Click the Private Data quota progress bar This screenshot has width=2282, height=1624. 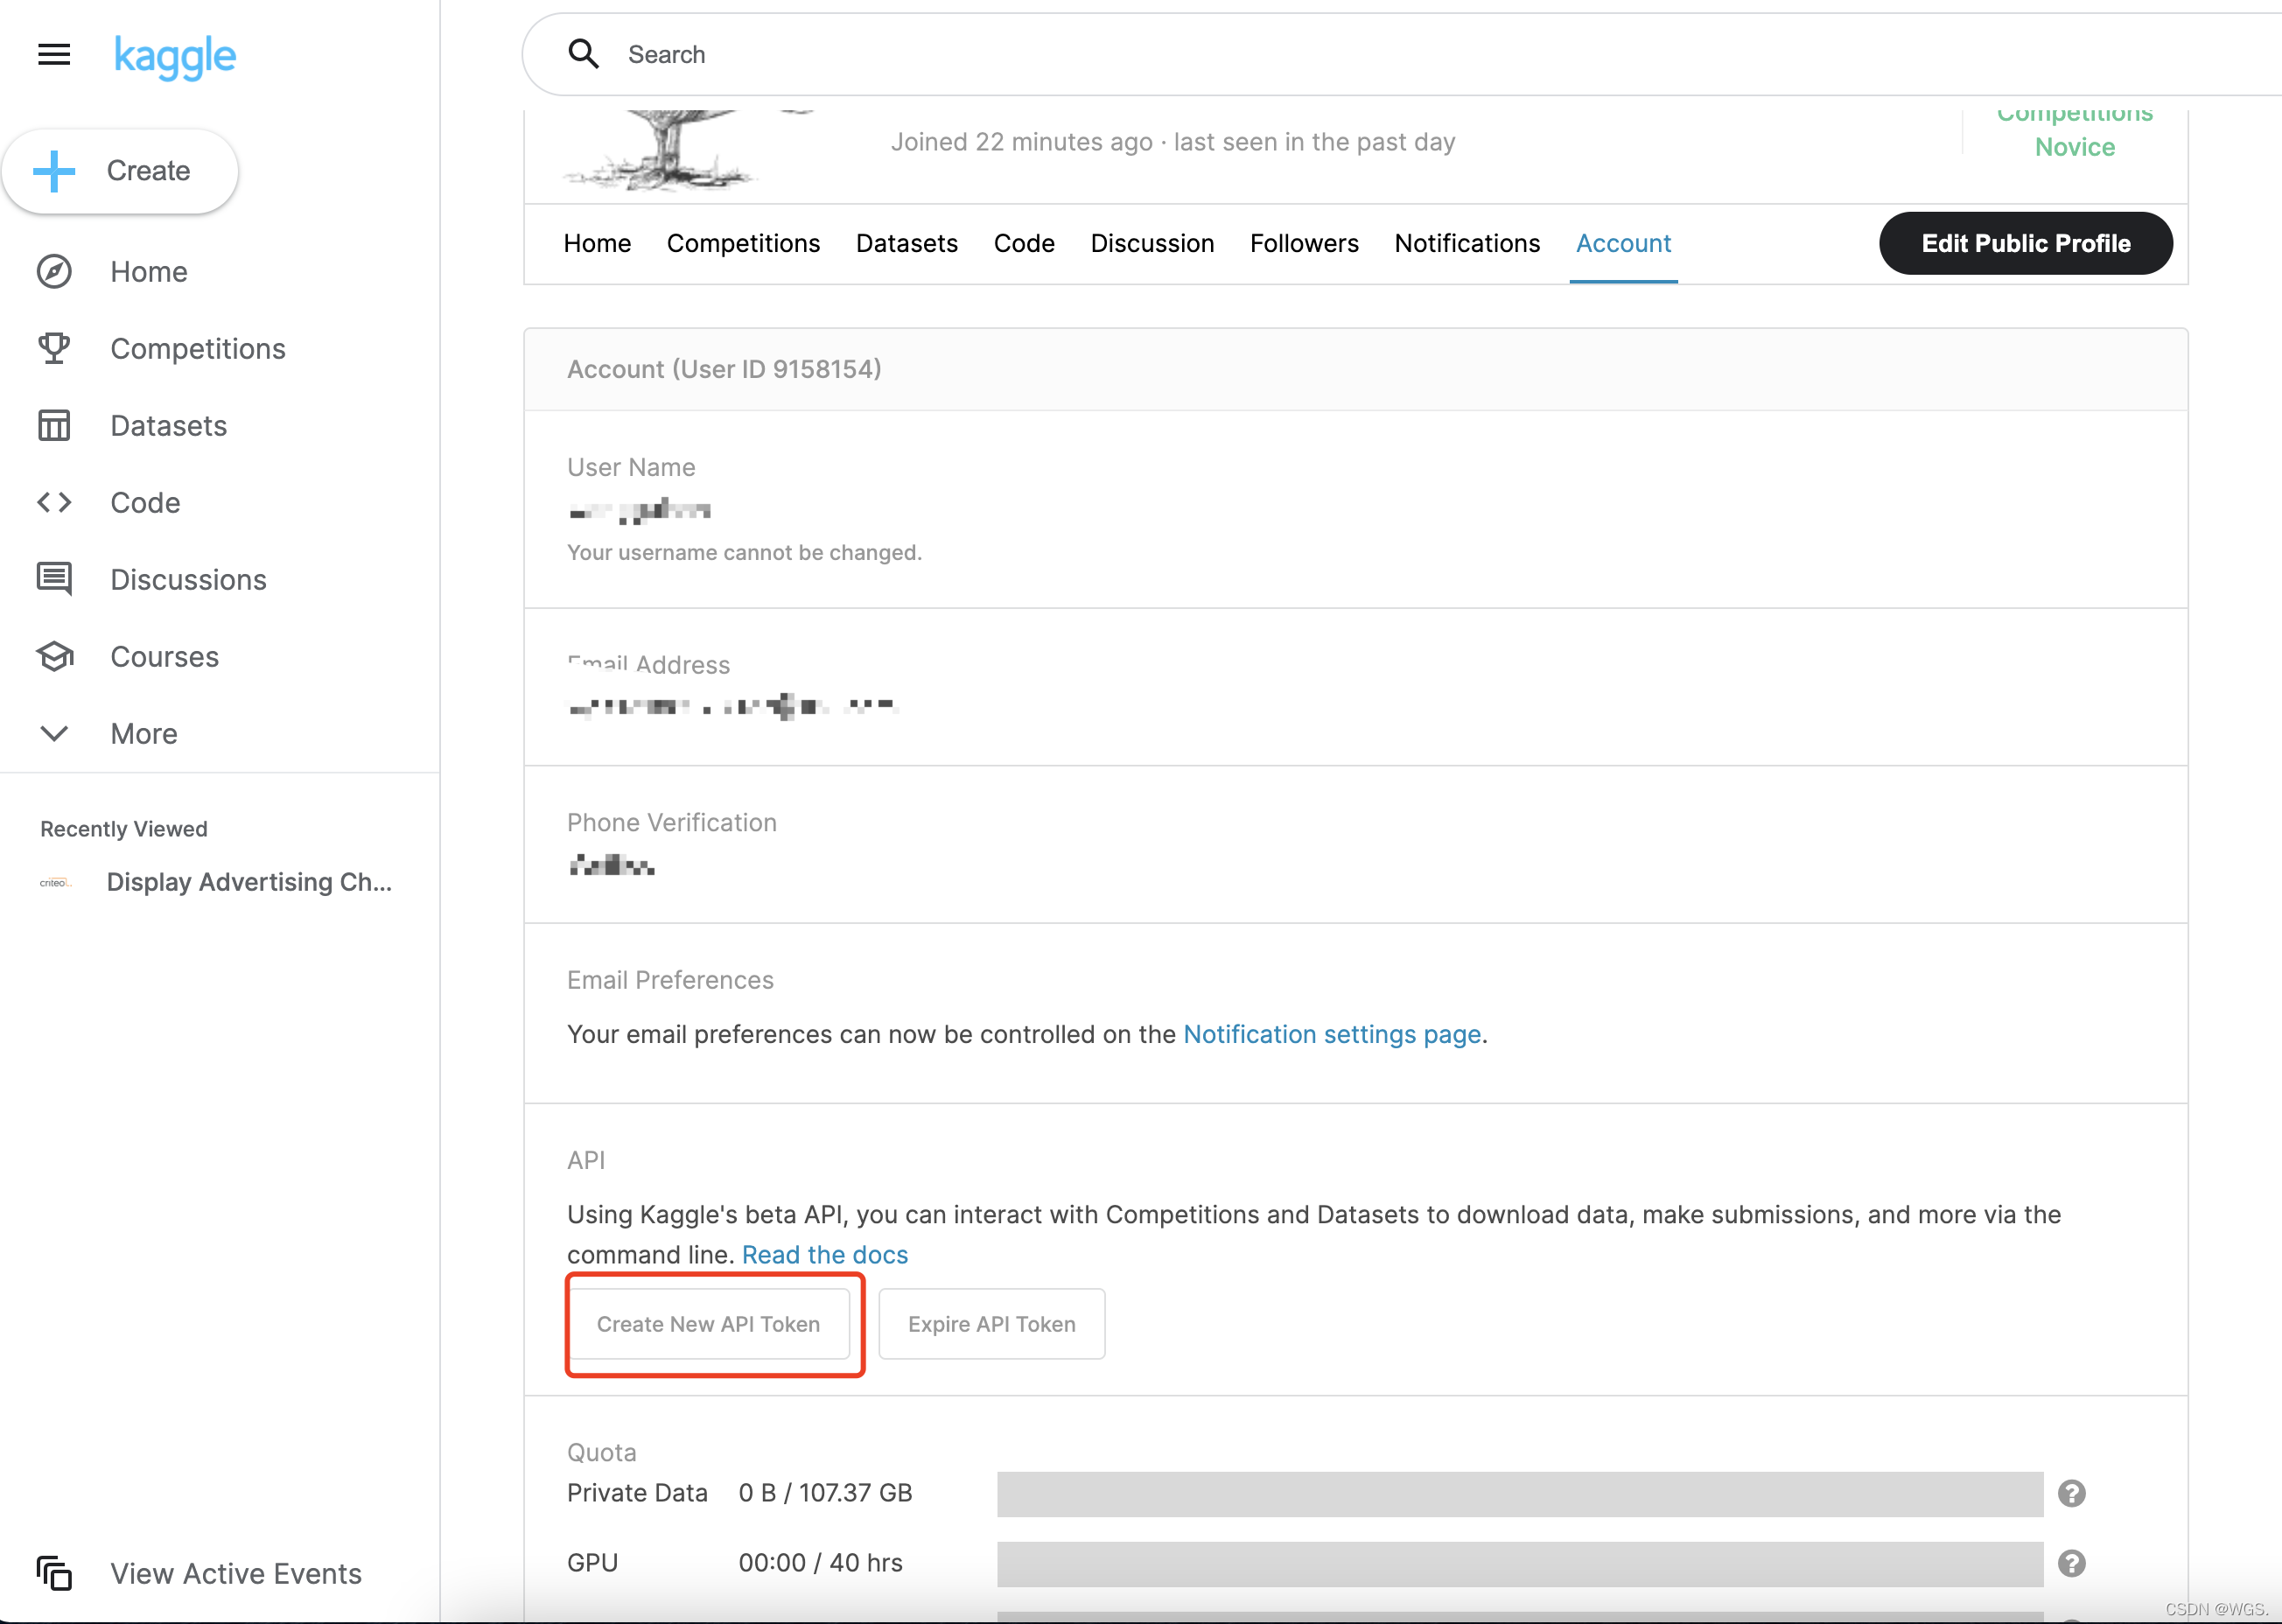pyautogui.click(x=1519, y=1493)
